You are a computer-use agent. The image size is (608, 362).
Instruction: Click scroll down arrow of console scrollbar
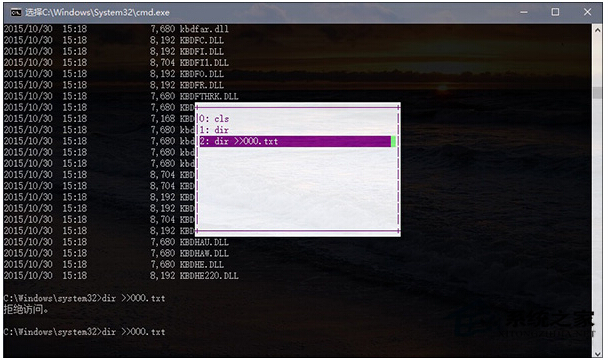coord(598,353)
